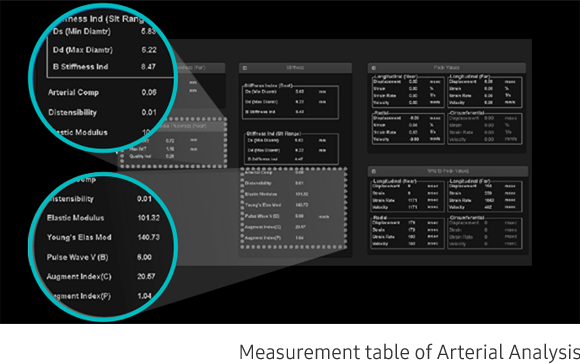
Task: Click Ds (Min Diamtr) in the upper Stiffness Index group
Action: click(262, 91)
